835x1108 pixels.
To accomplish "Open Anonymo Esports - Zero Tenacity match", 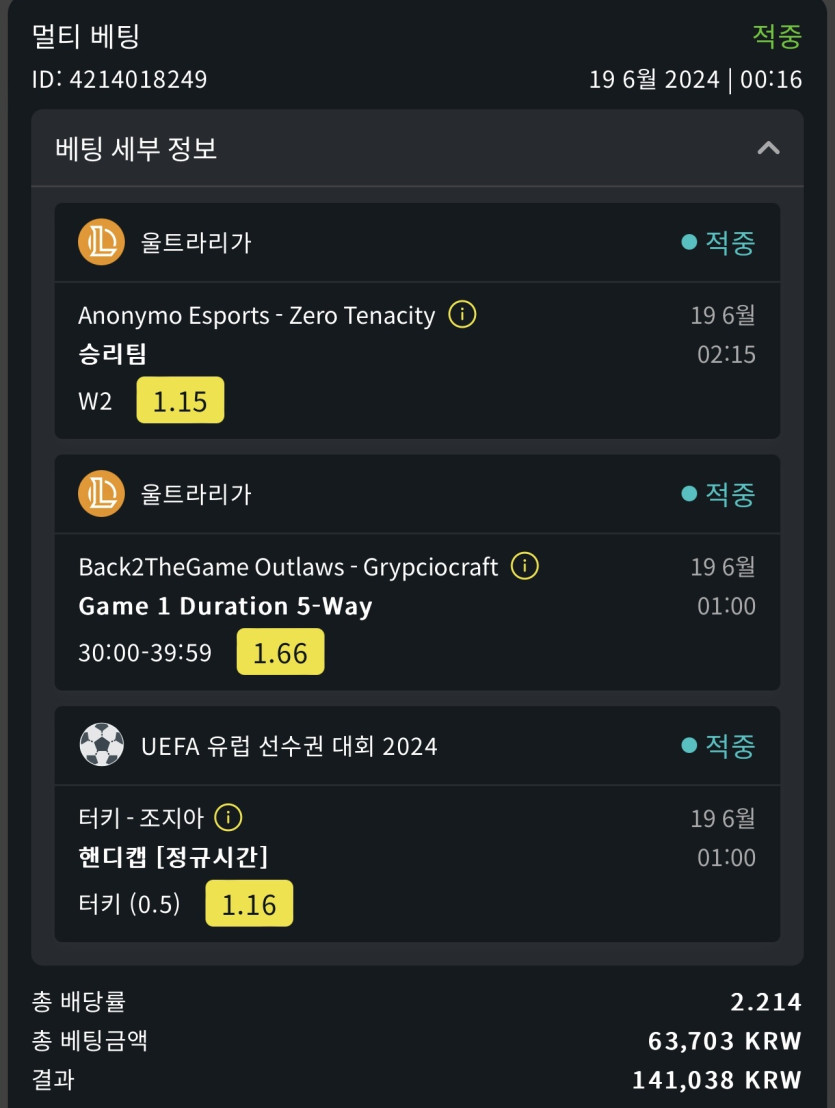I will 257,316.
